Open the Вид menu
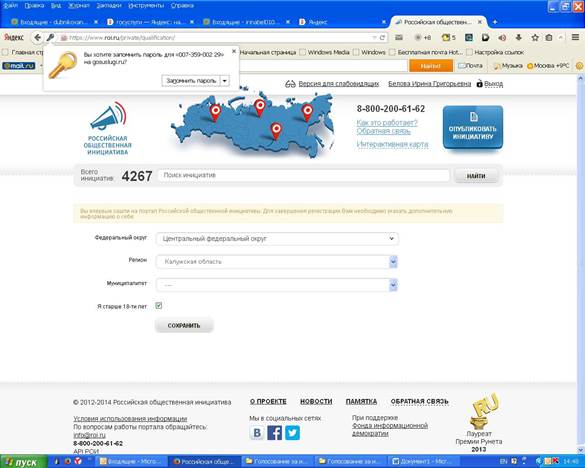The image size is (585, 468). (x=56, y=6)
